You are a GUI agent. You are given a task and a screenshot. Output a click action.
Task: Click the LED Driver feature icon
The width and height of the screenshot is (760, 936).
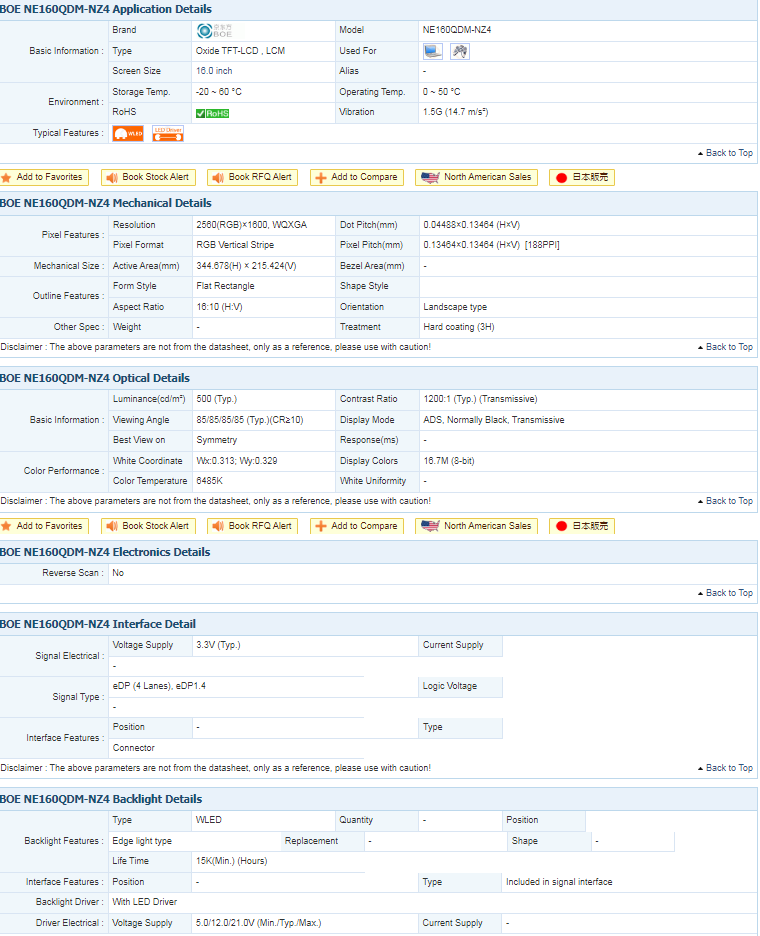pyautogui.click(x=168, y=134)
